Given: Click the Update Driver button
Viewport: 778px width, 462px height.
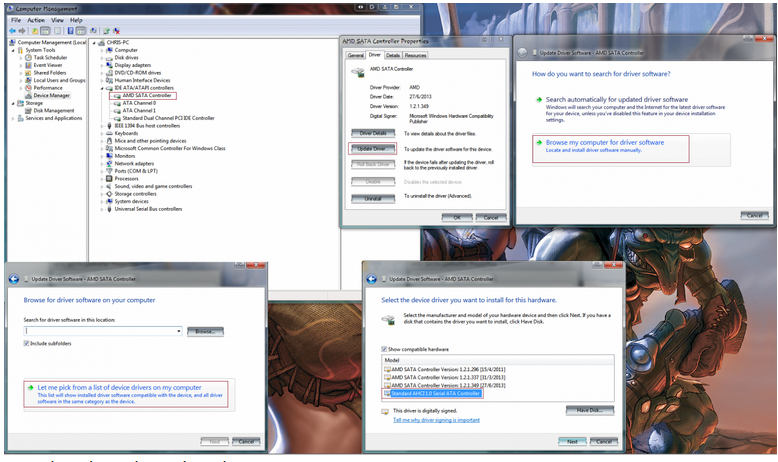Looking at the screenshot, I should (373, 149).
